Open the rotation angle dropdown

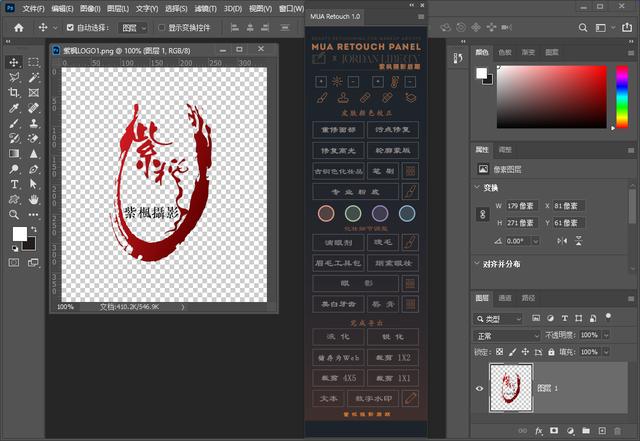point(536,241)
